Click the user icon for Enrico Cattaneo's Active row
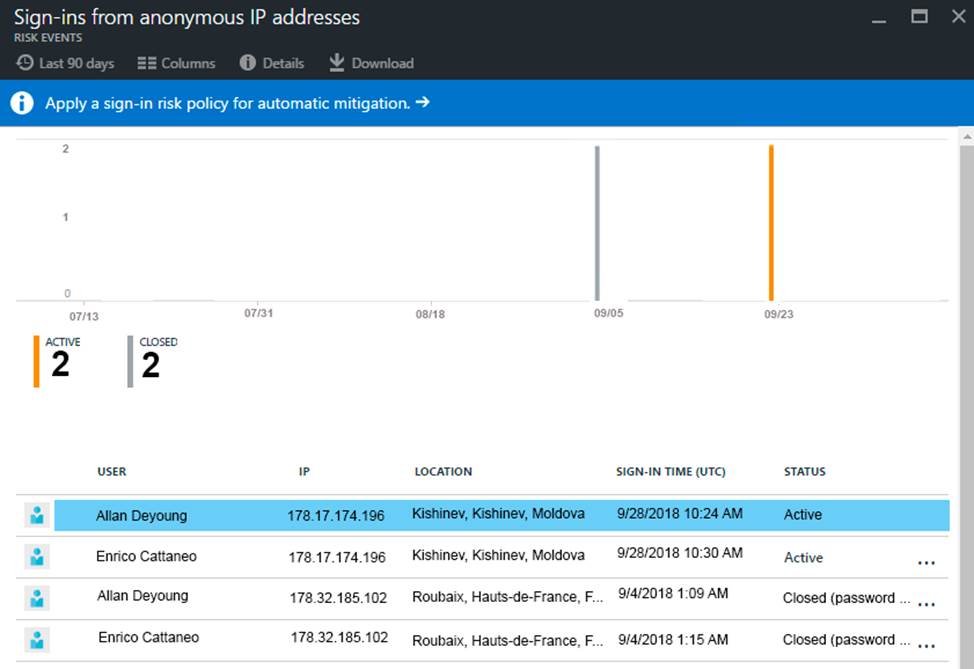974x669 pixels. point(37,557)
